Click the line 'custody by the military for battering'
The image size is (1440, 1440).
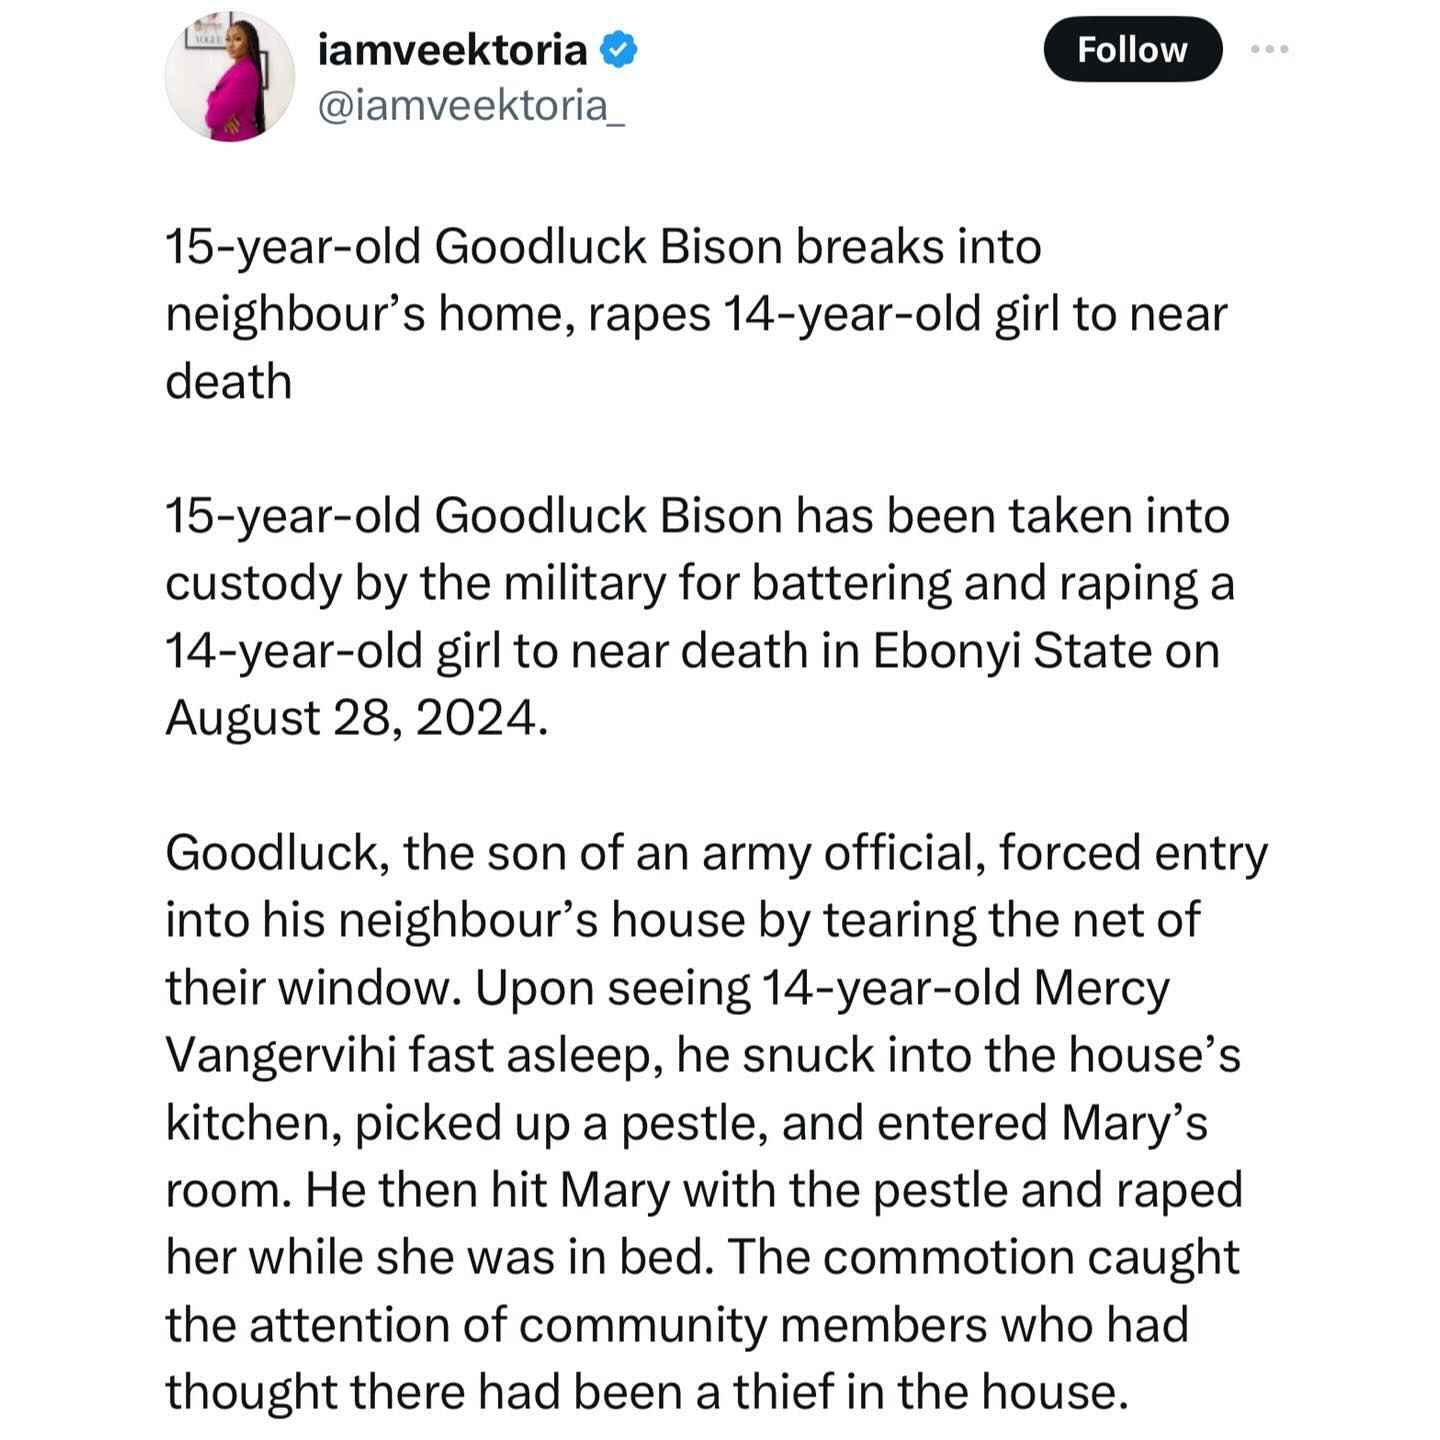point(700,583)
